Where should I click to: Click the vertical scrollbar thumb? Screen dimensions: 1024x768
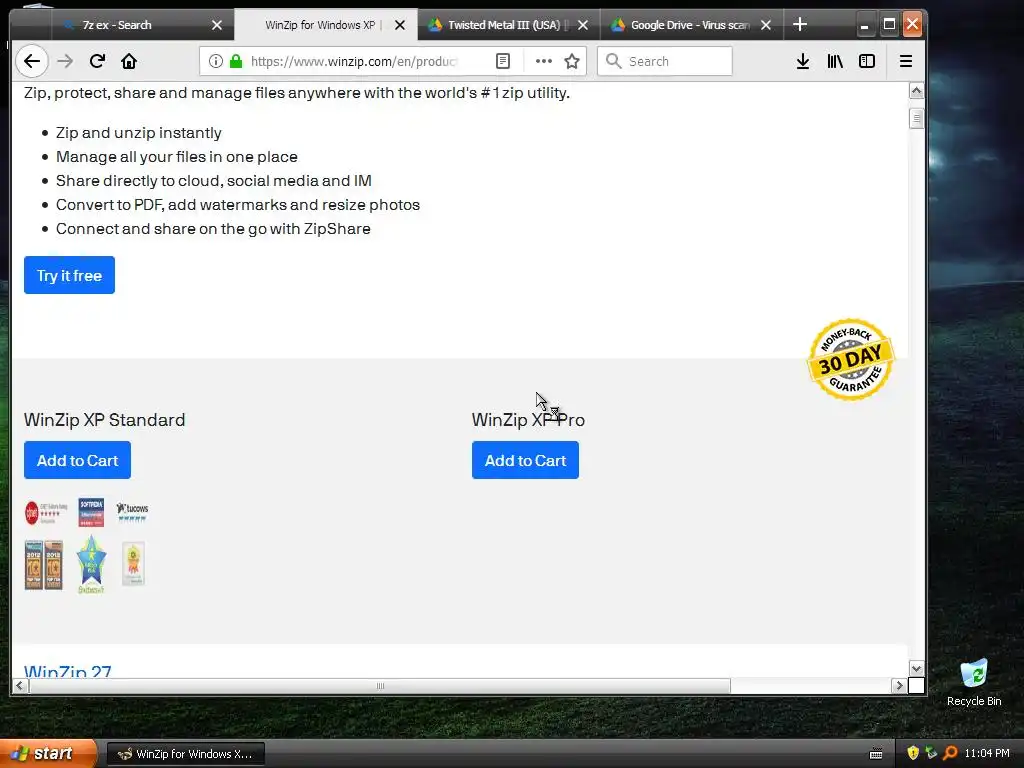pyautogui.click(x=916, y=119)
